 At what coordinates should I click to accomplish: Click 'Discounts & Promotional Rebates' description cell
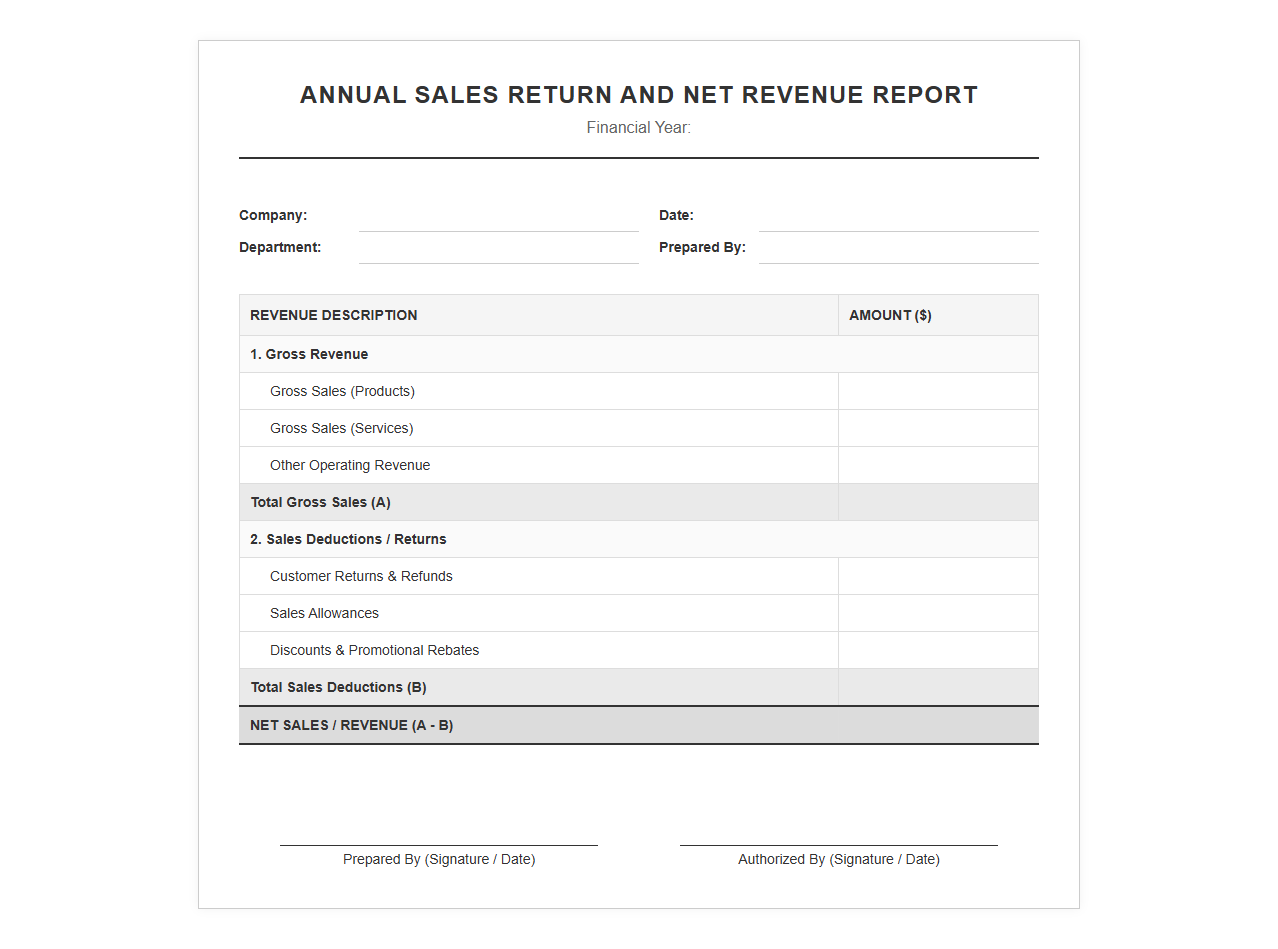[539, 650]
